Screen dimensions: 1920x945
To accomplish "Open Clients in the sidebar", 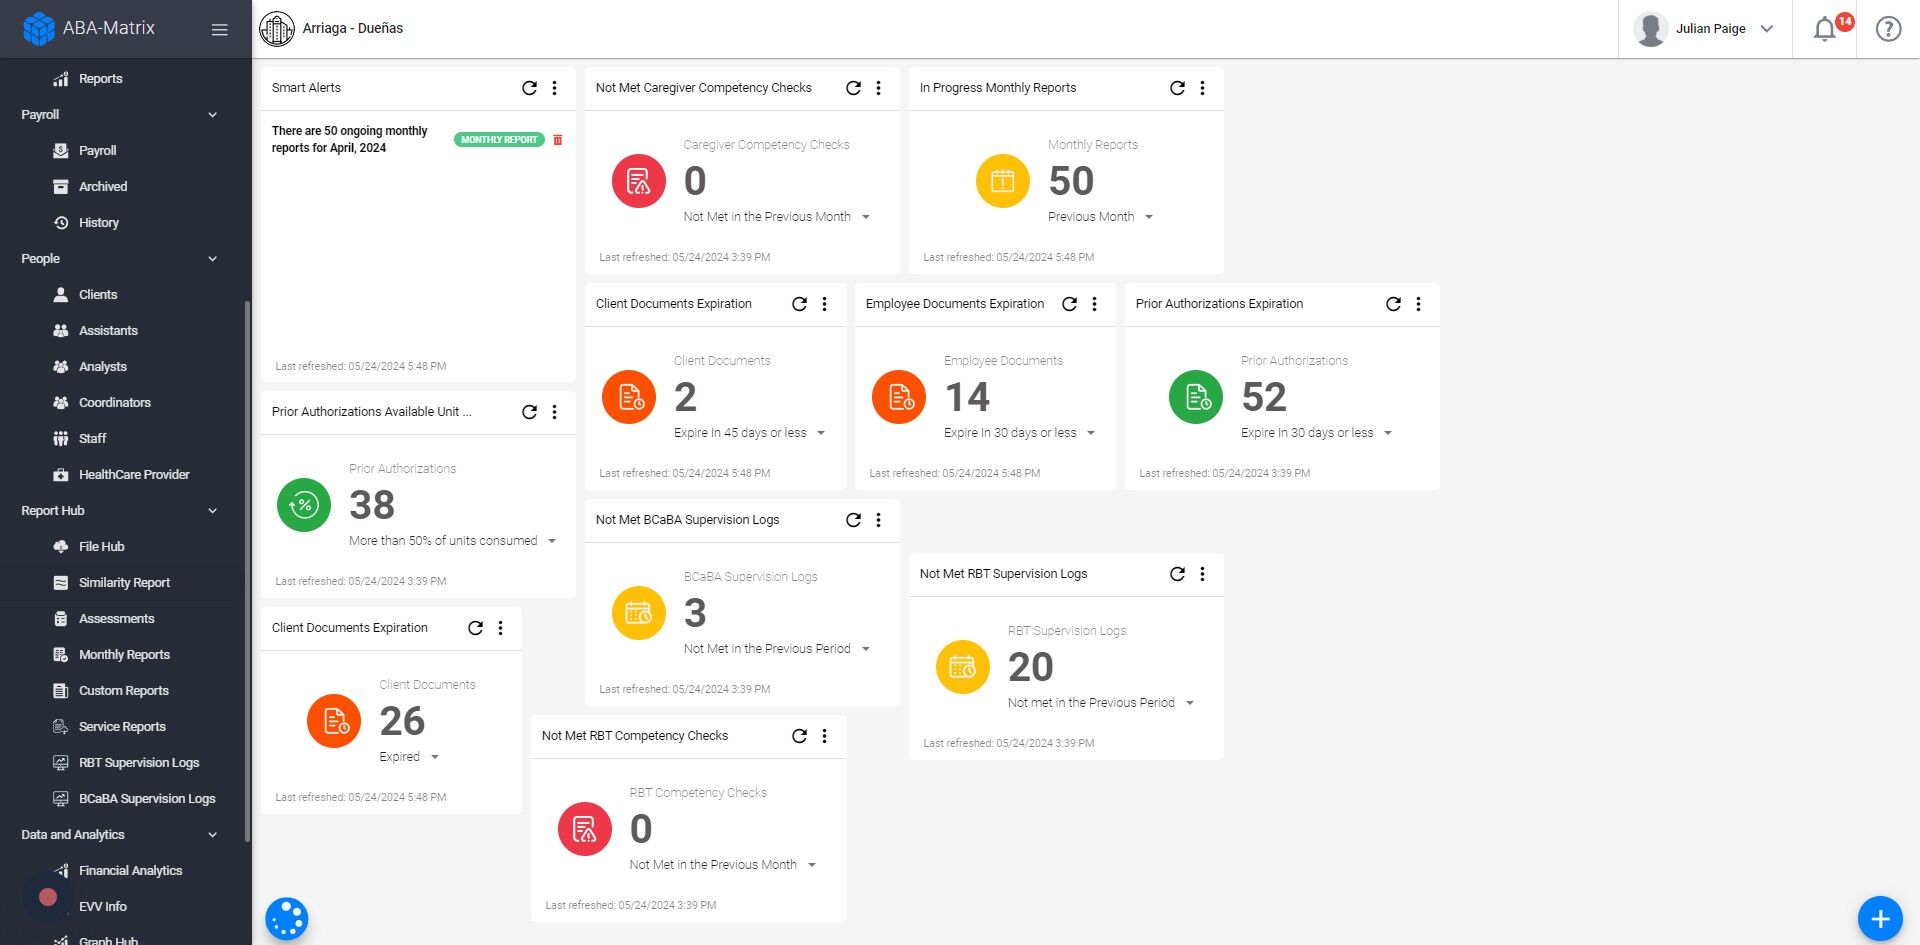I will coord(98,295).
